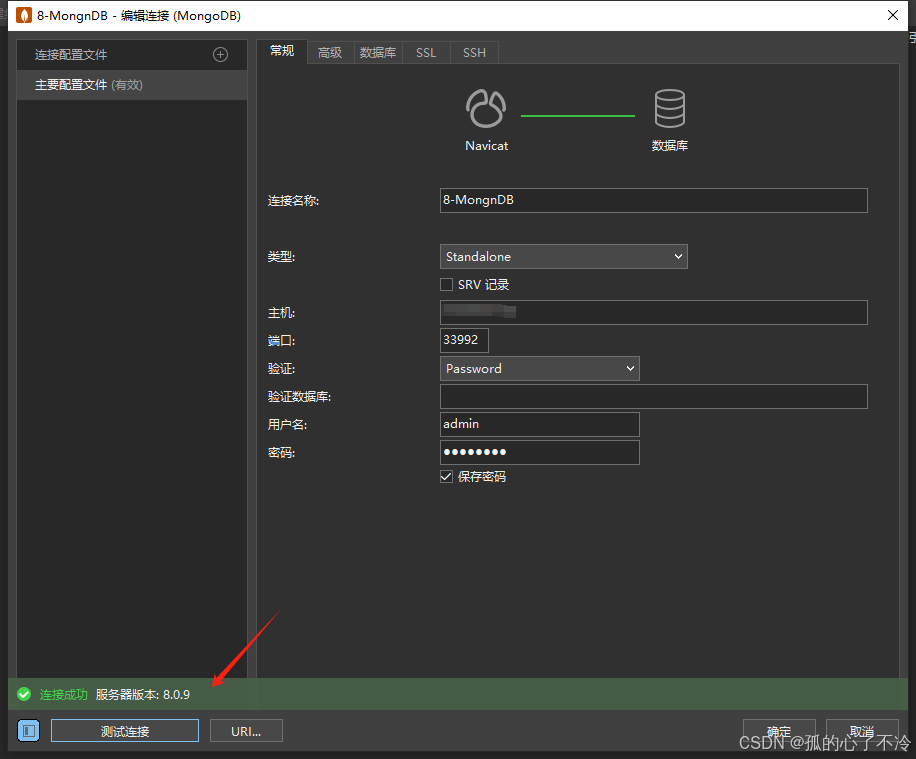
Task: Enable the SRV 记录 checkbox
Action: (446, 285)
